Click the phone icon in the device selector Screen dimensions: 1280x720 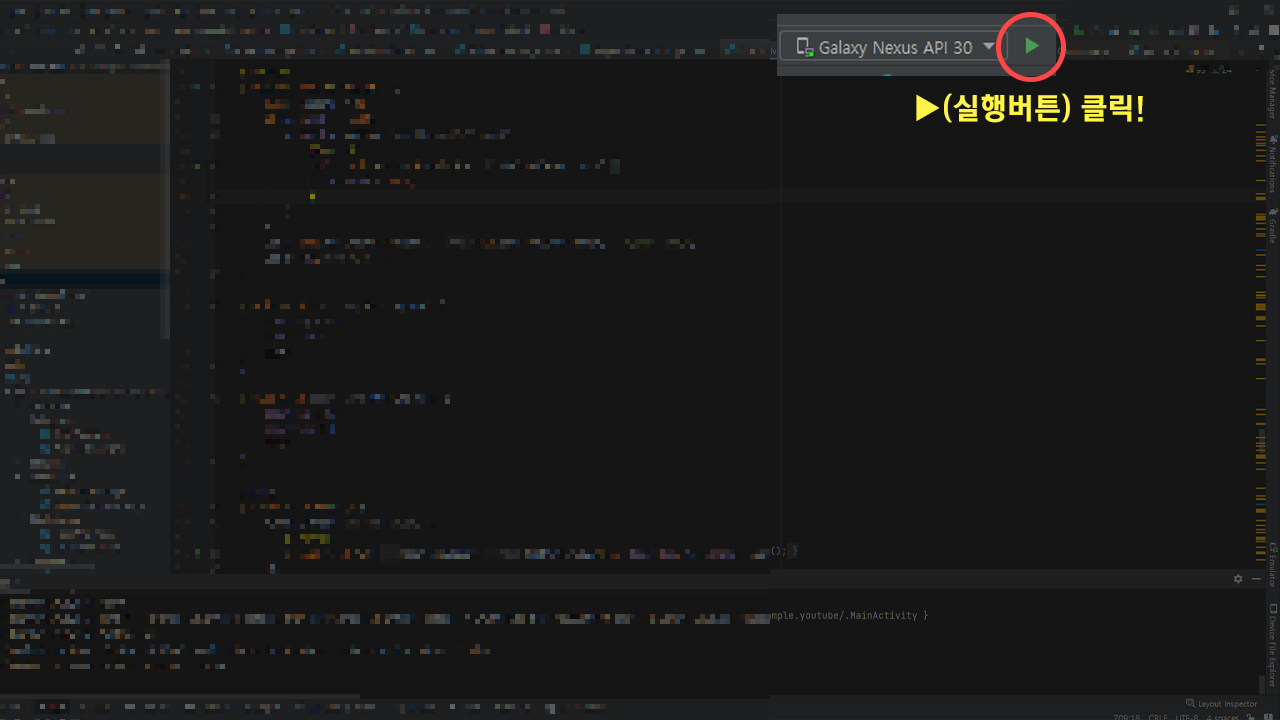(804, 47)
